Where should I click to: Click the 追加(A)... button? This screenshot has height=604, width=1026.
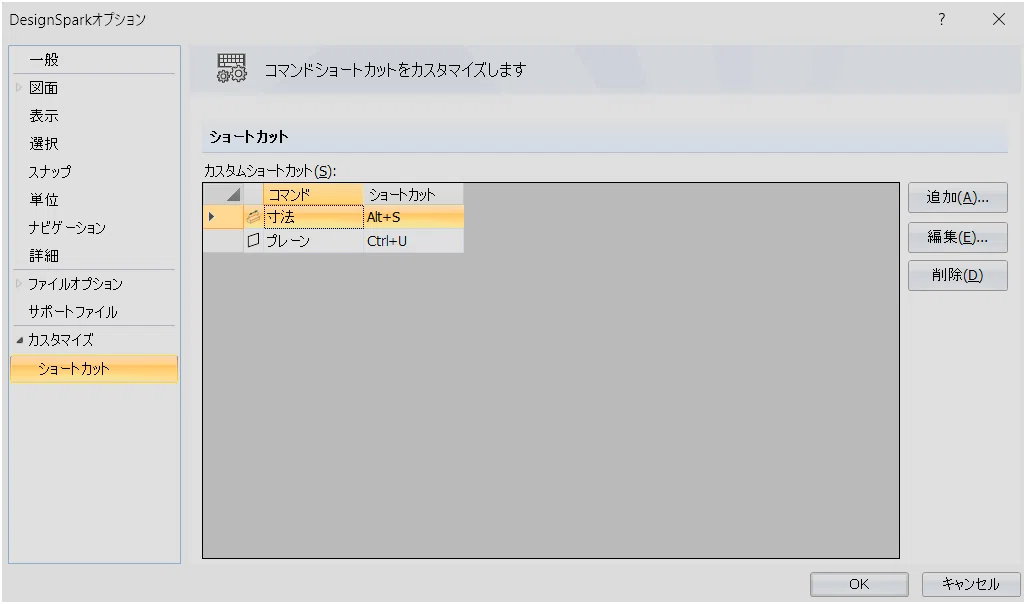pyautogui.click(x=957, y=198)
